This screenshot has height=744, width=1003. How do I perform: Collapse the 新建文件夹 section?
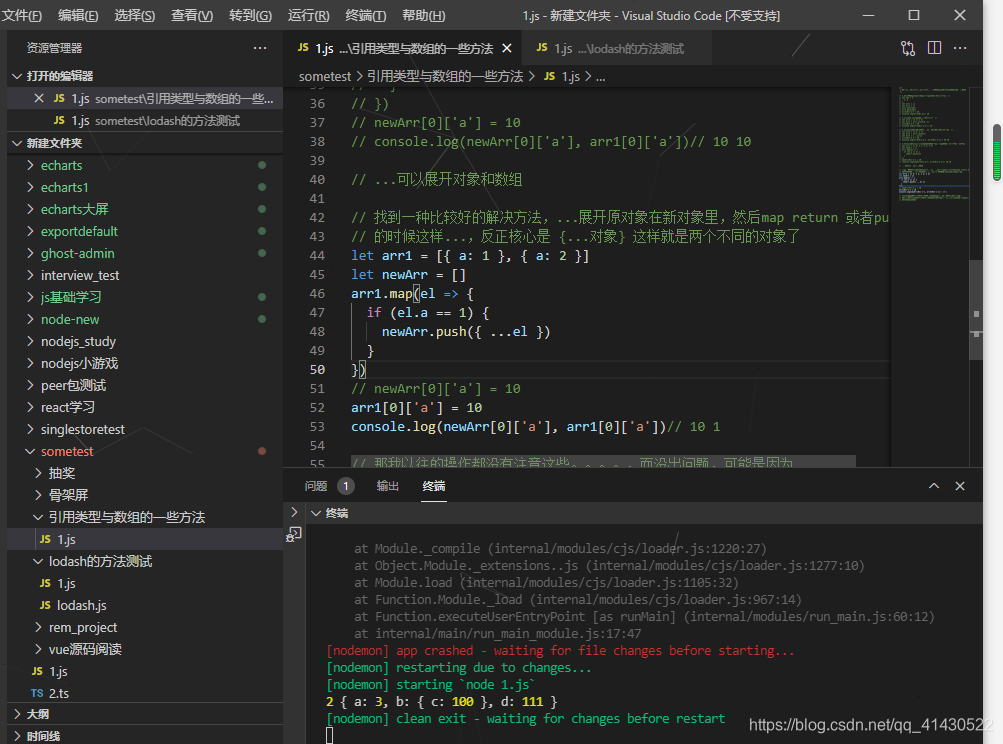coord(145,143)
